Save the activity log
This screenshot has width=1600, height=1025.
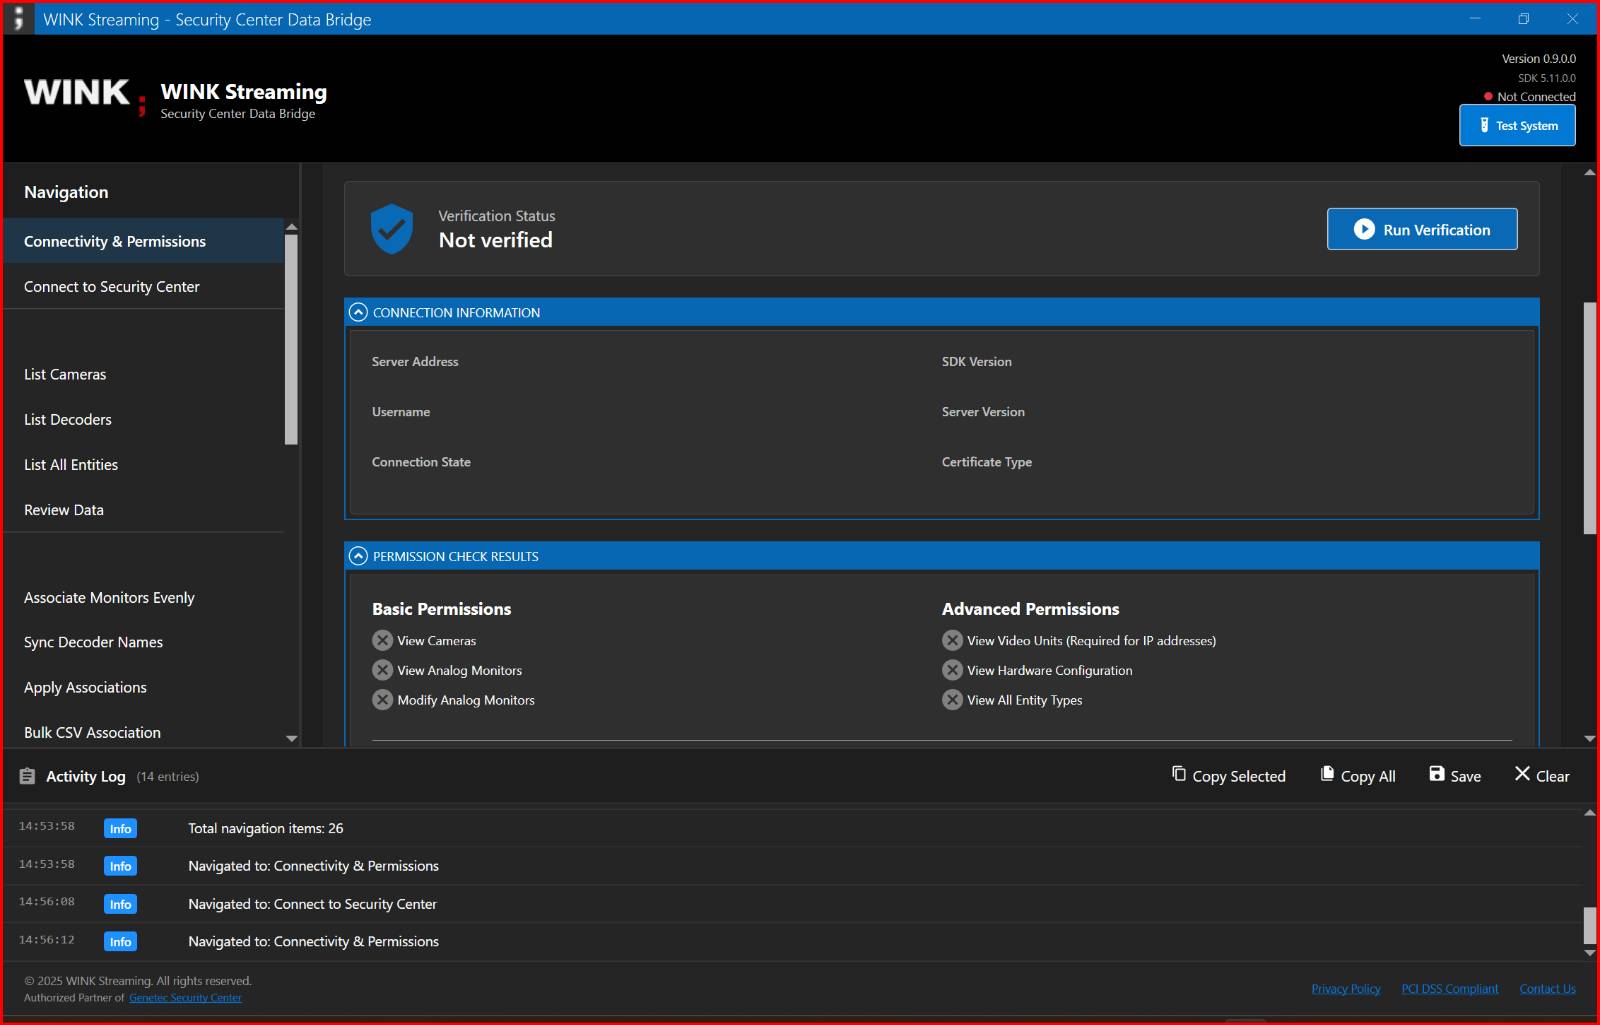tap(1455, 776)
